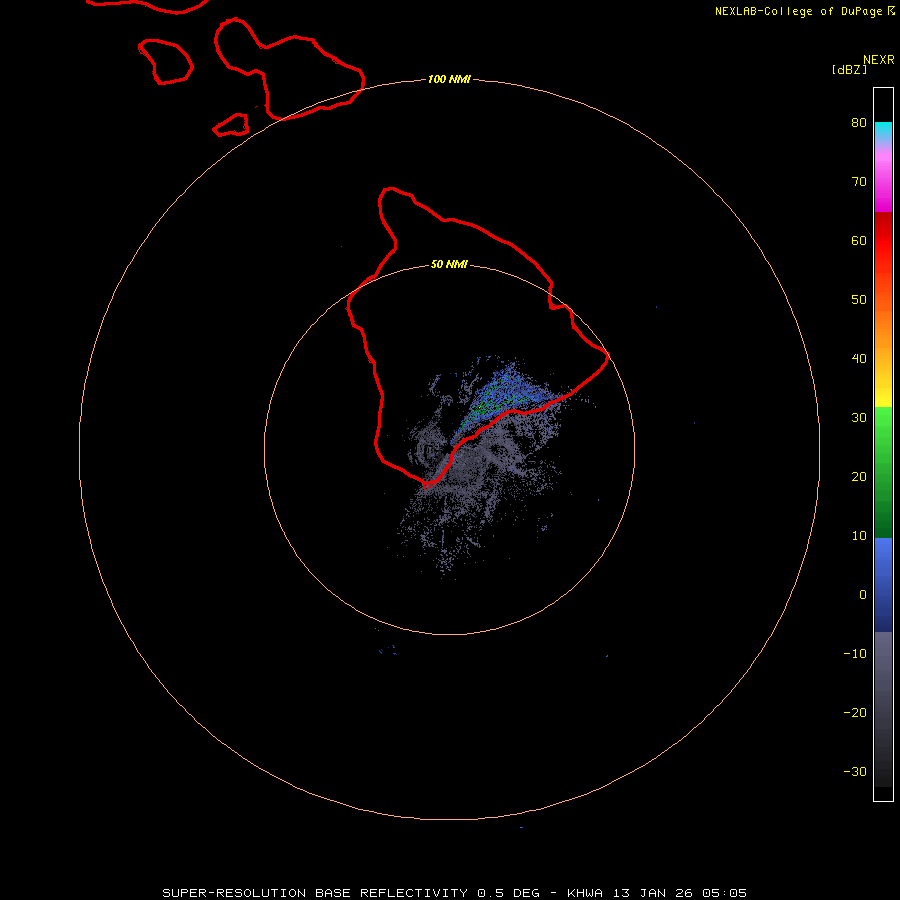
Task: Click the 80 value on the dBZ scale
Action: [x=859, y=123]
